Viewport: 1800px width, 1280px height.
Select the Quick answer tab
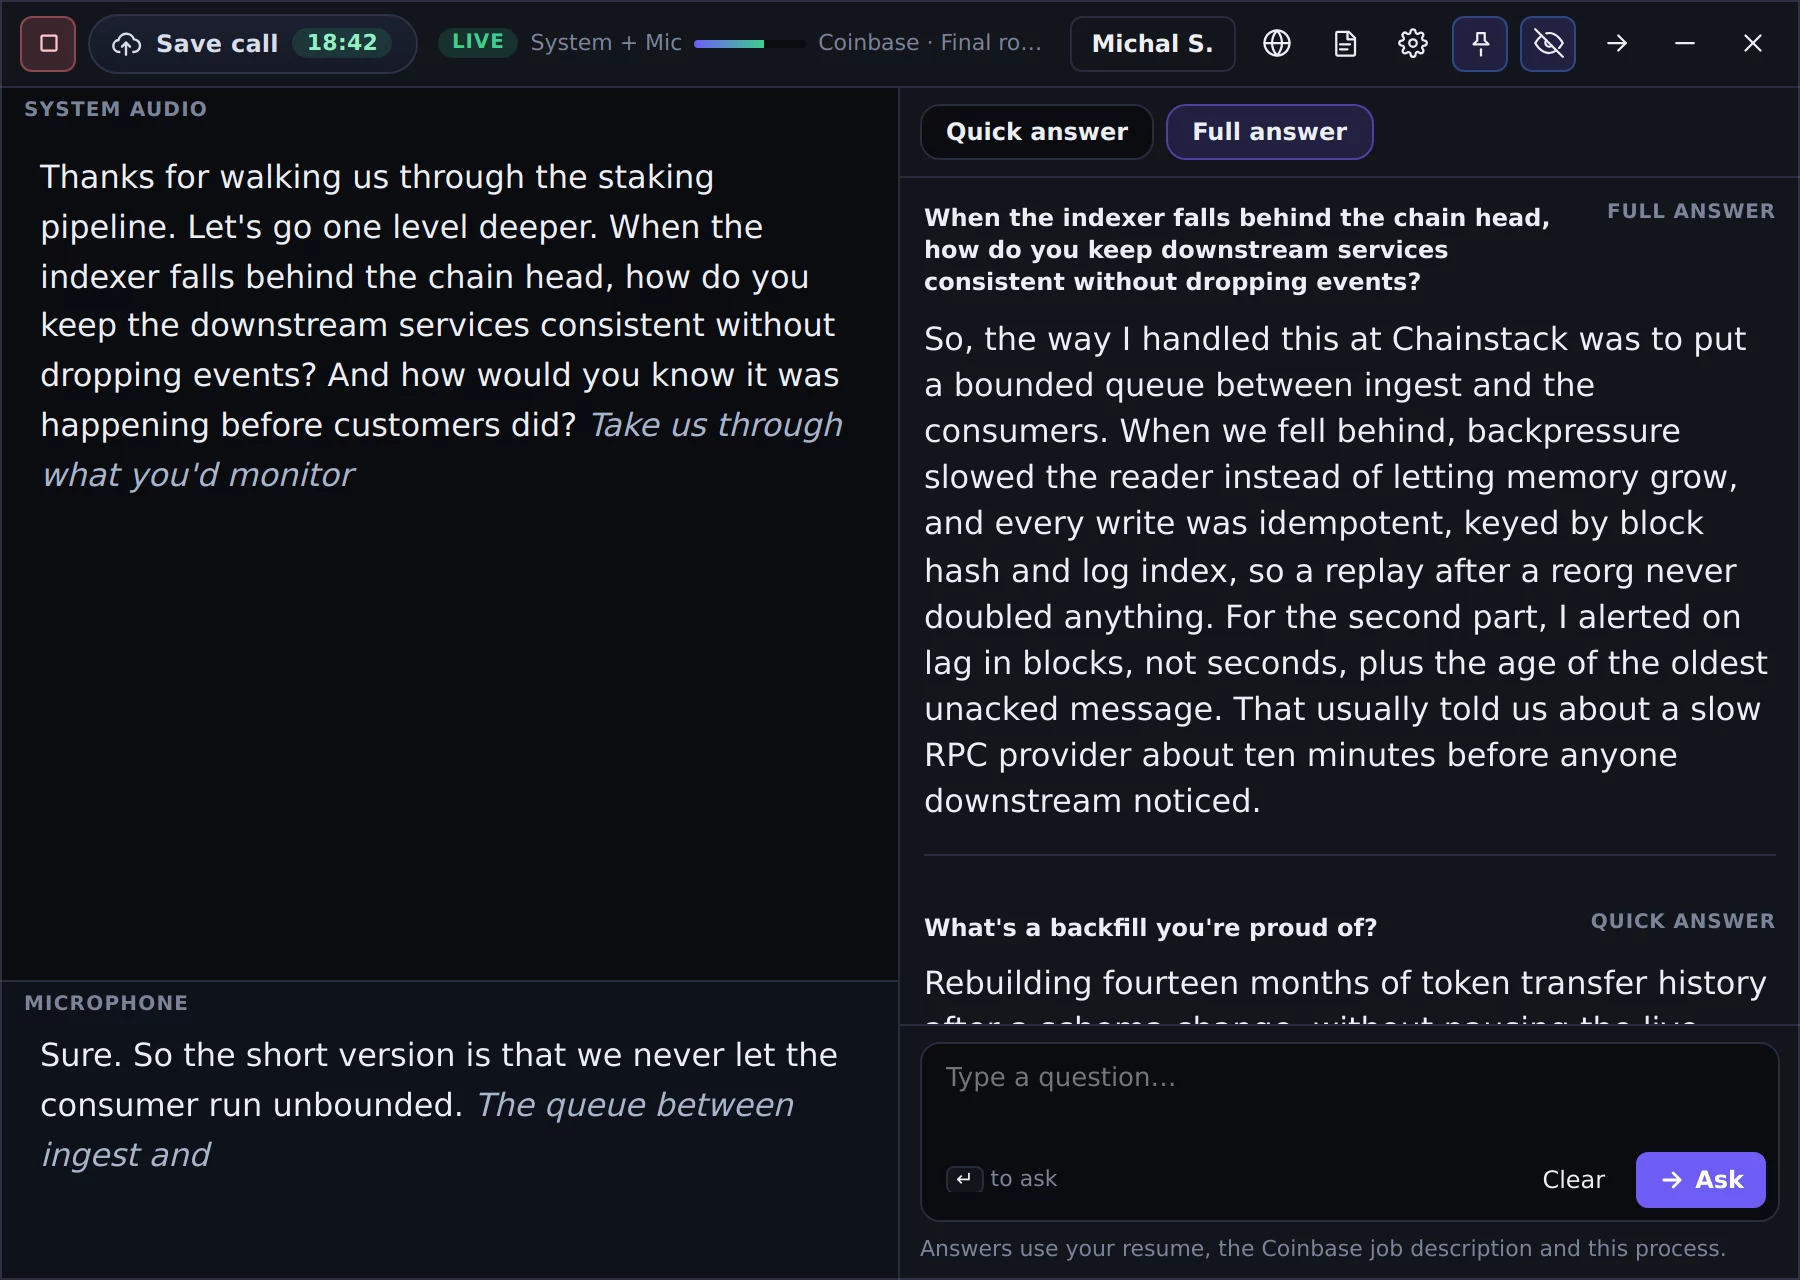1037,132
